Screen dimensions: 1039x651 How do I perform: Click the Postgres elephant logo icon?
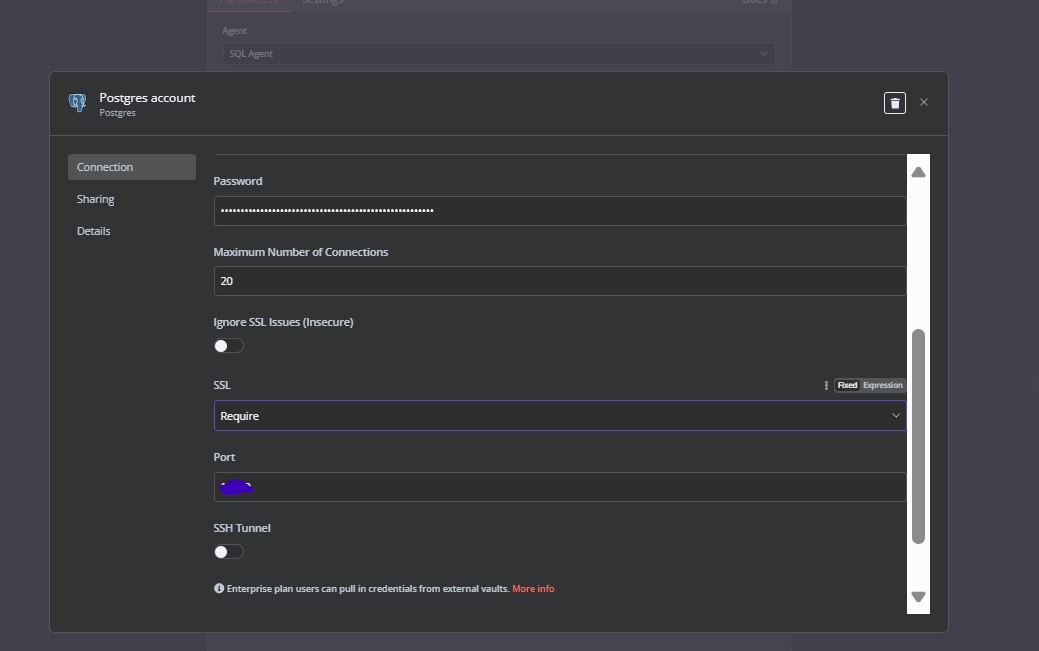click(x=78, y=103)
